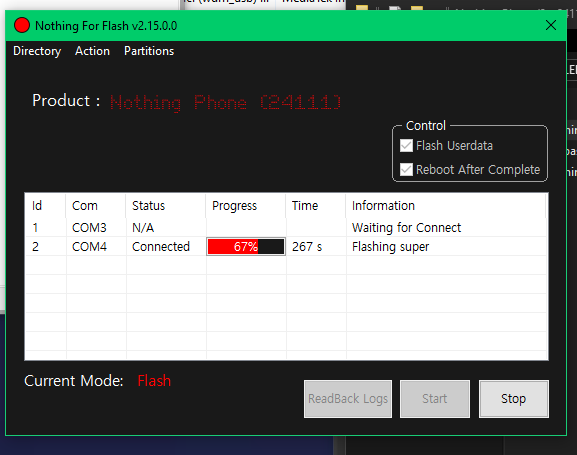The height and width of the screenshot is (455, 577).
Task: Click the 267 s time value
Action: (x=307, y=247)
